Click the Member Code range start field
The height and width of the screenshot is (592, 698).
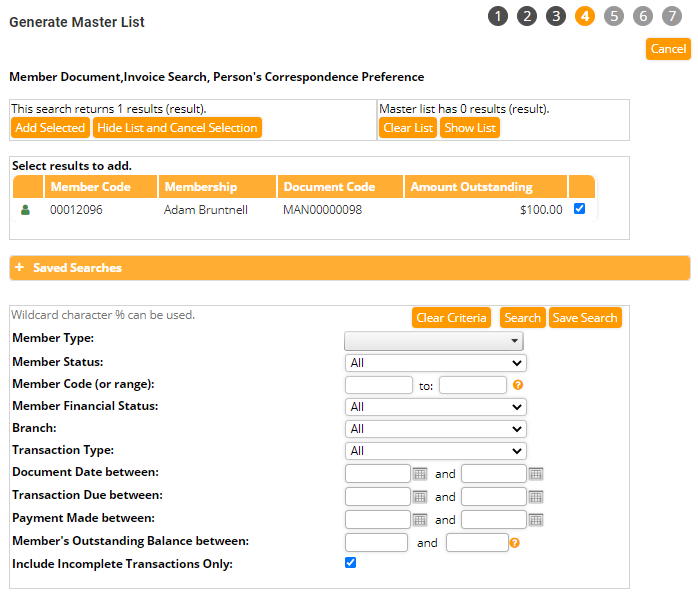[379, 385]
